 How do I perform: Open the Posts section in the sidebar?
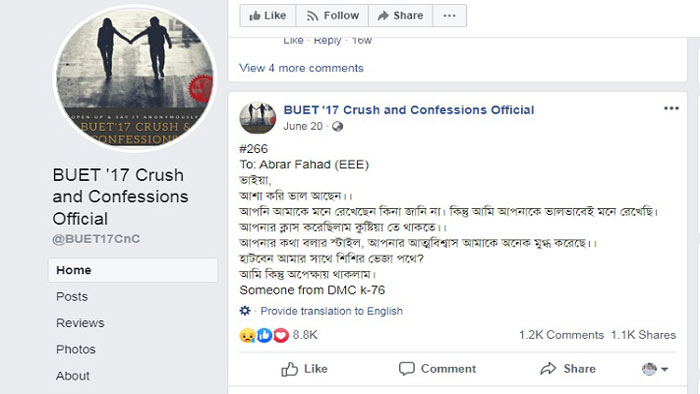[72, 297]
